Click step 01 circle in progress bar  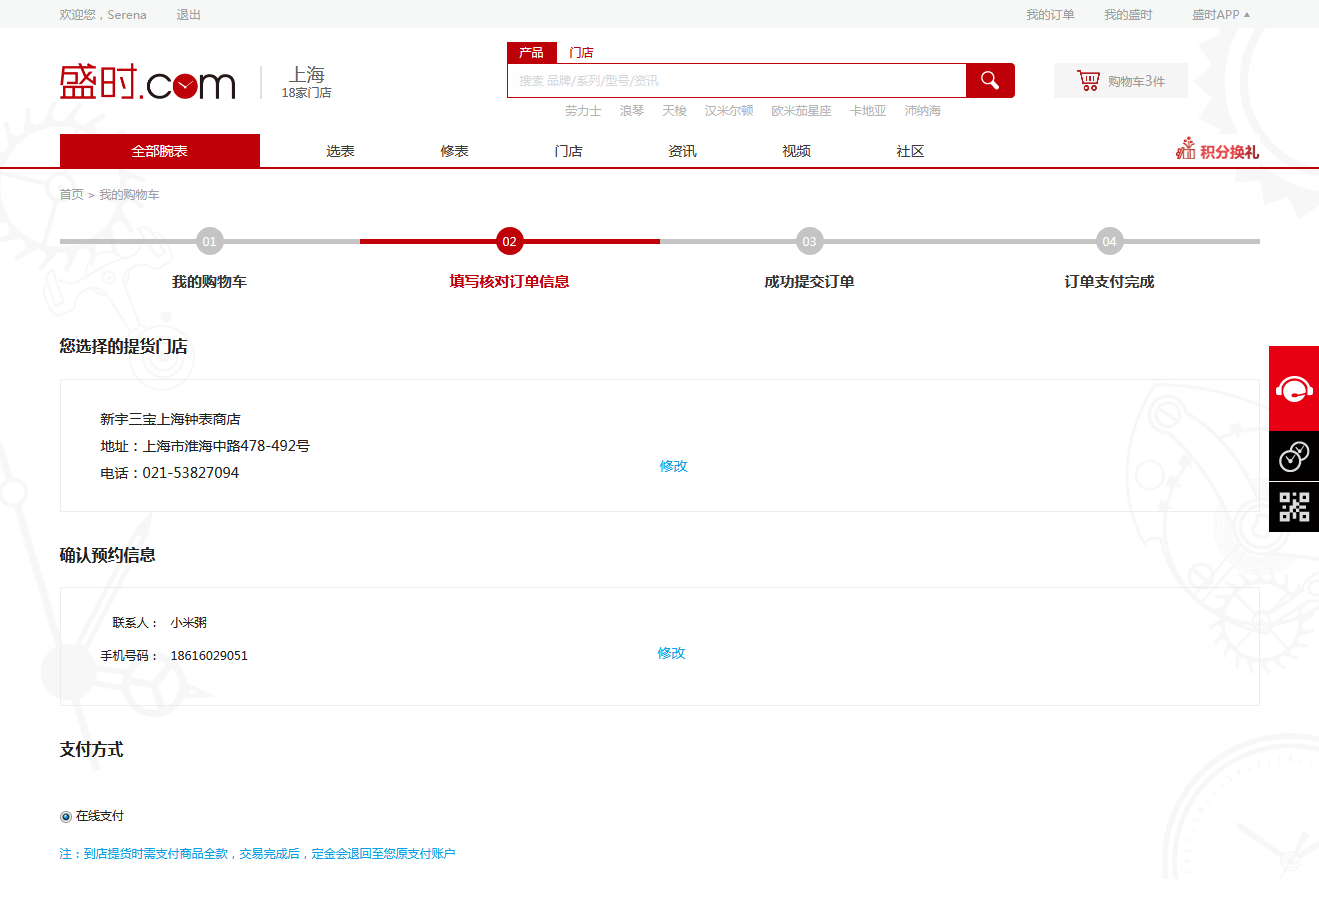[x=209, y=242]
